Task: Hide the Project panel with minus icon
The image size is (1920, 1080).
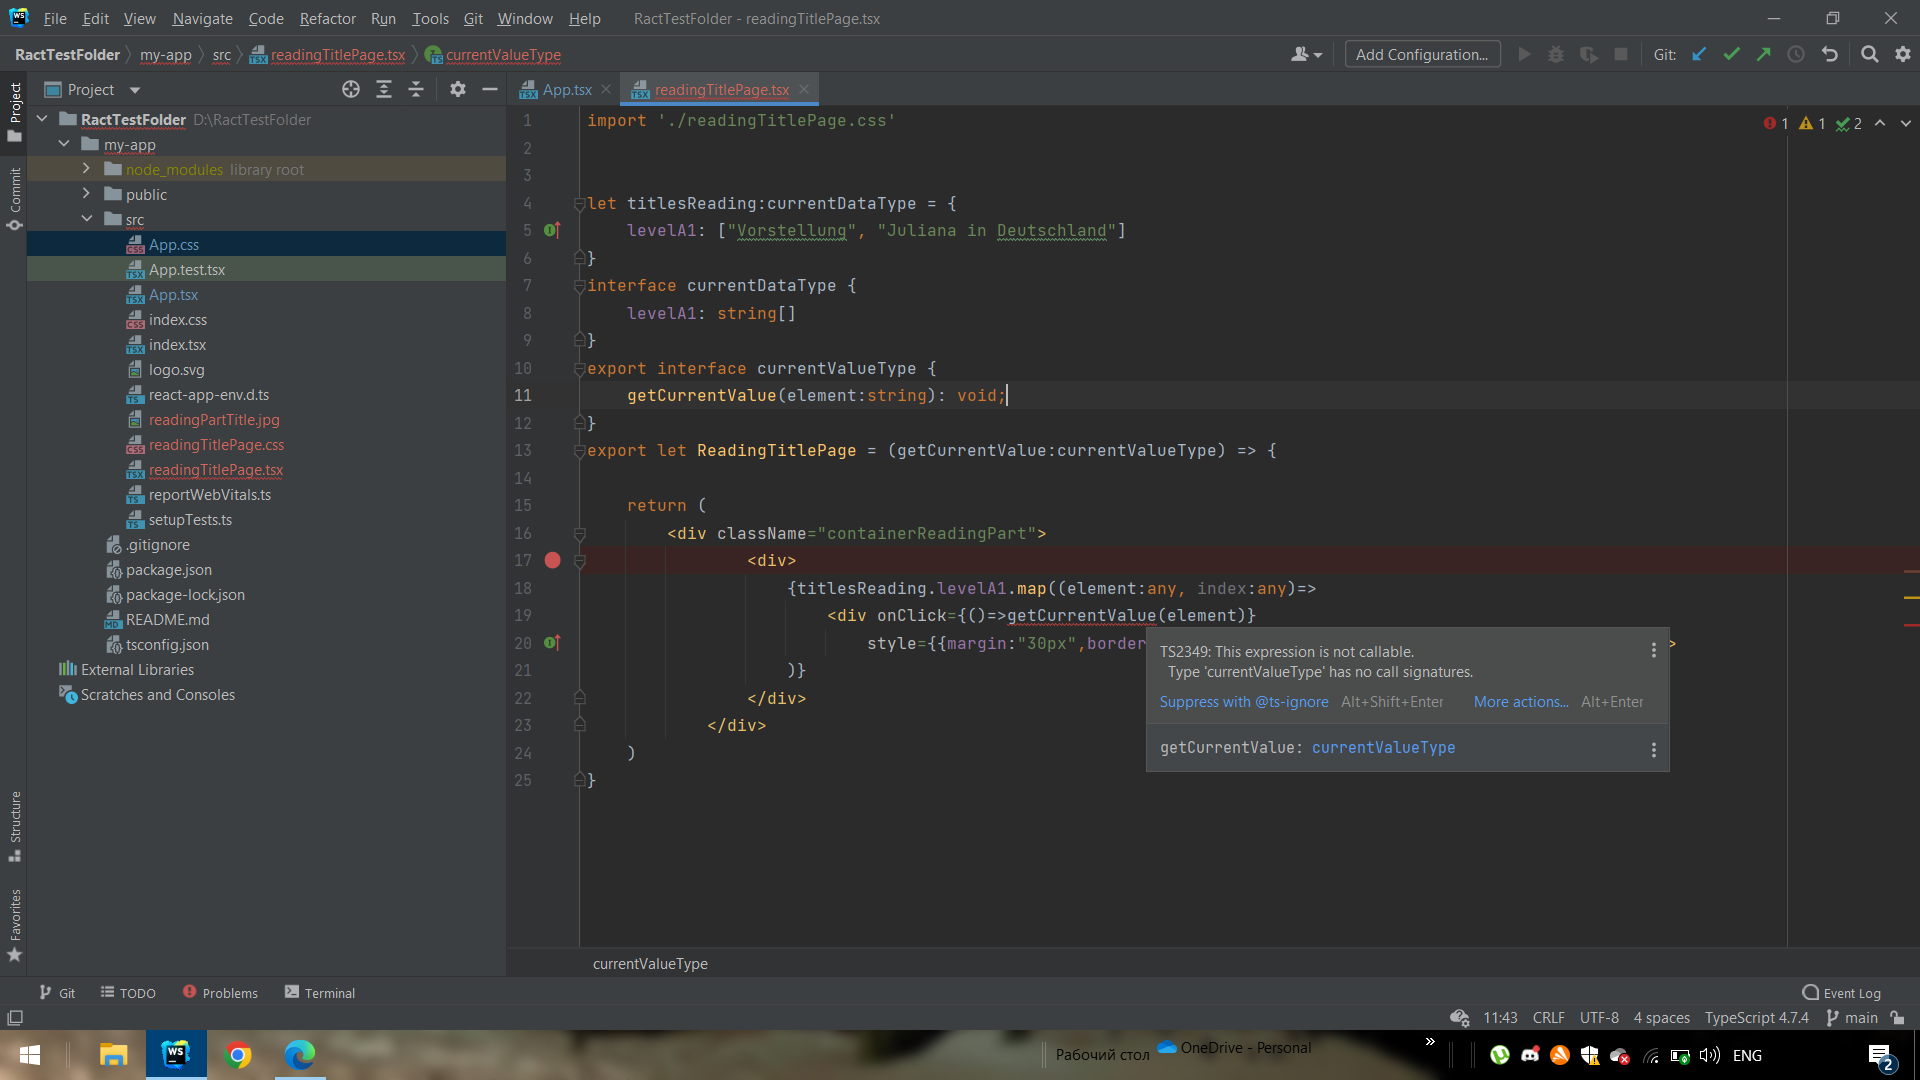Action: click(x=490, y=89)
